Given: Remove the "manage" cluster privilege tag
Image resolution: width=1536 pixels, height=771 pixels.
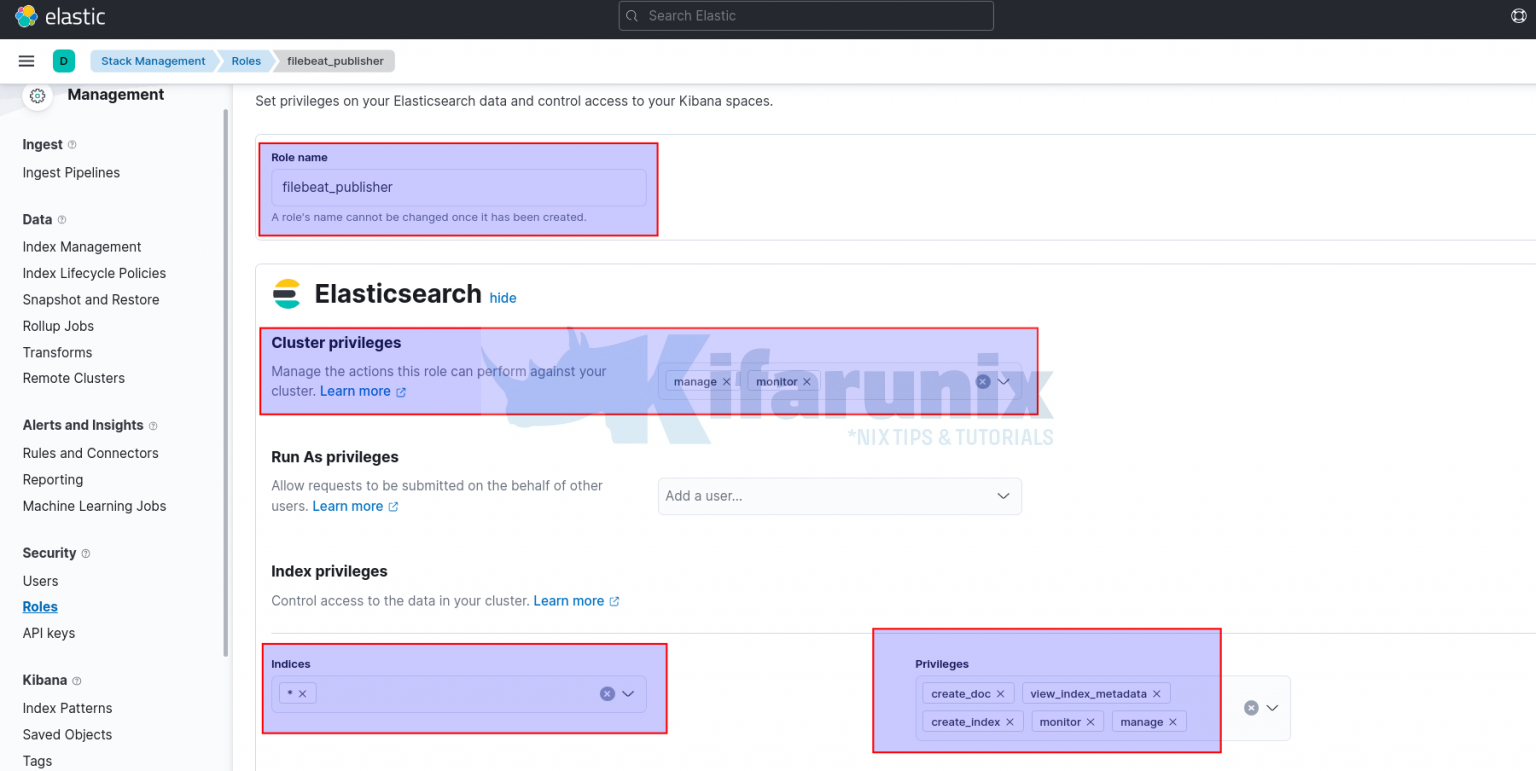Looking at the screenshot, I should point(727,381).
